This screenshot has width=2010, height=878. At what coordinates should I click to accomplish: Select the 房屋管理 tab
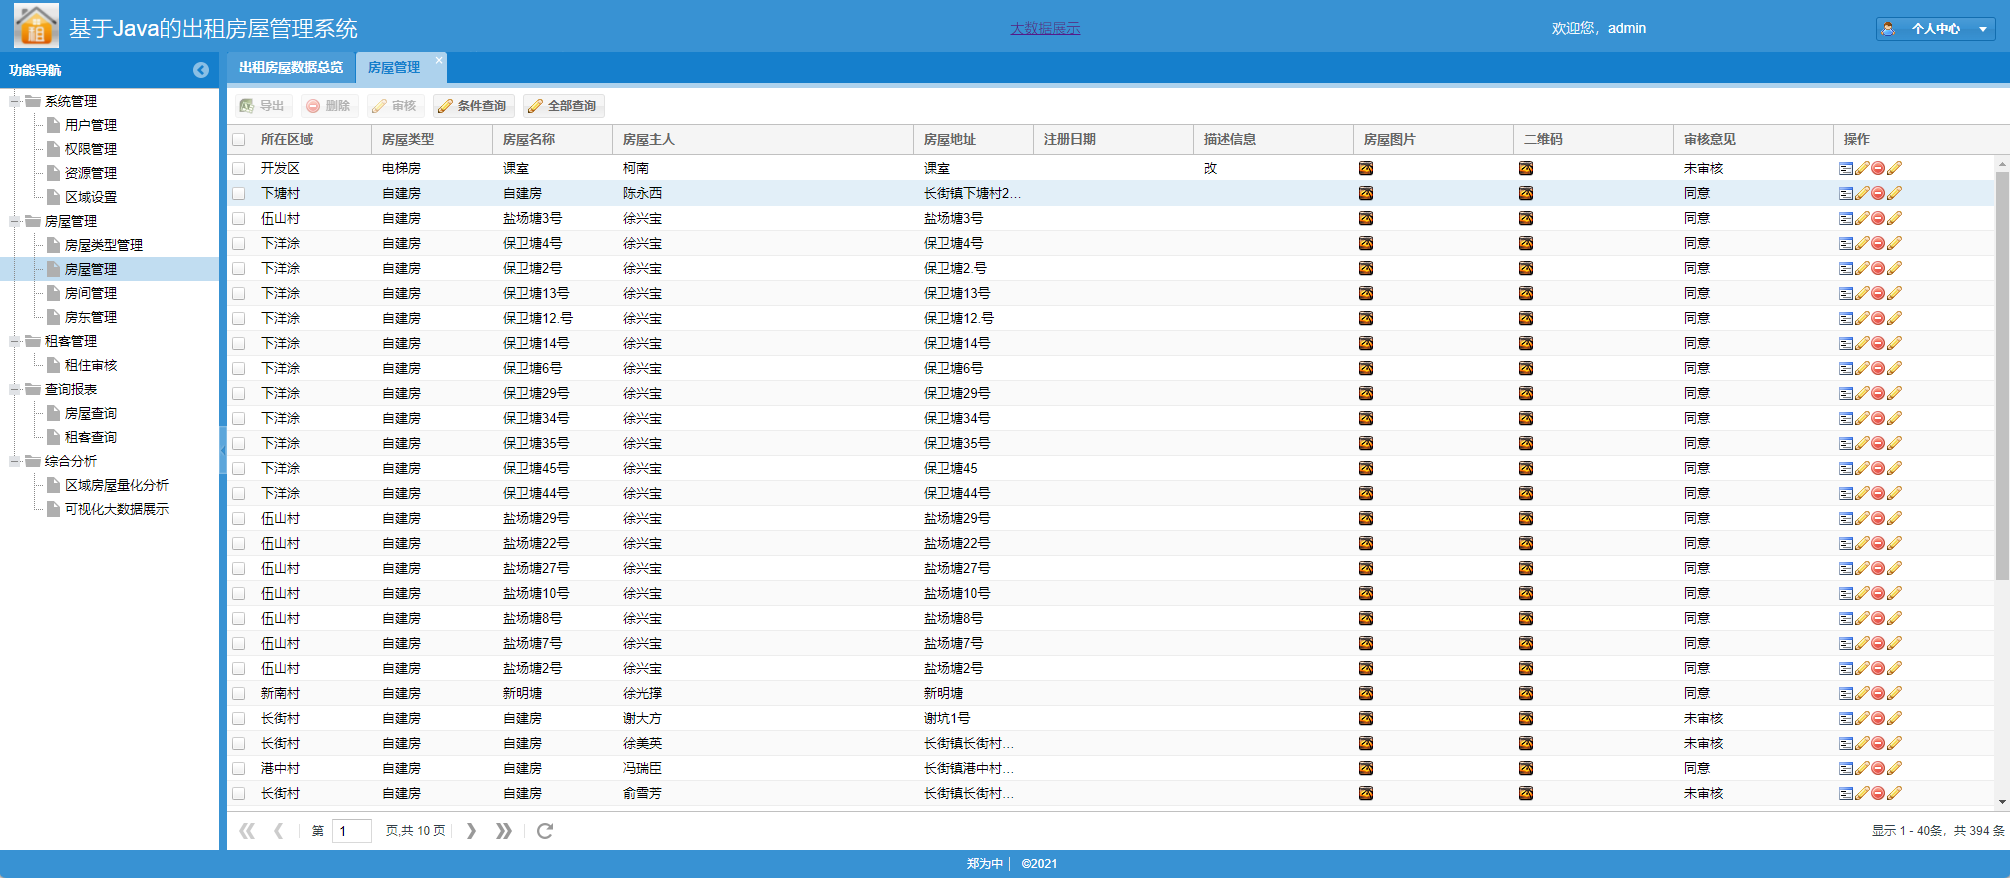point(394,67)
